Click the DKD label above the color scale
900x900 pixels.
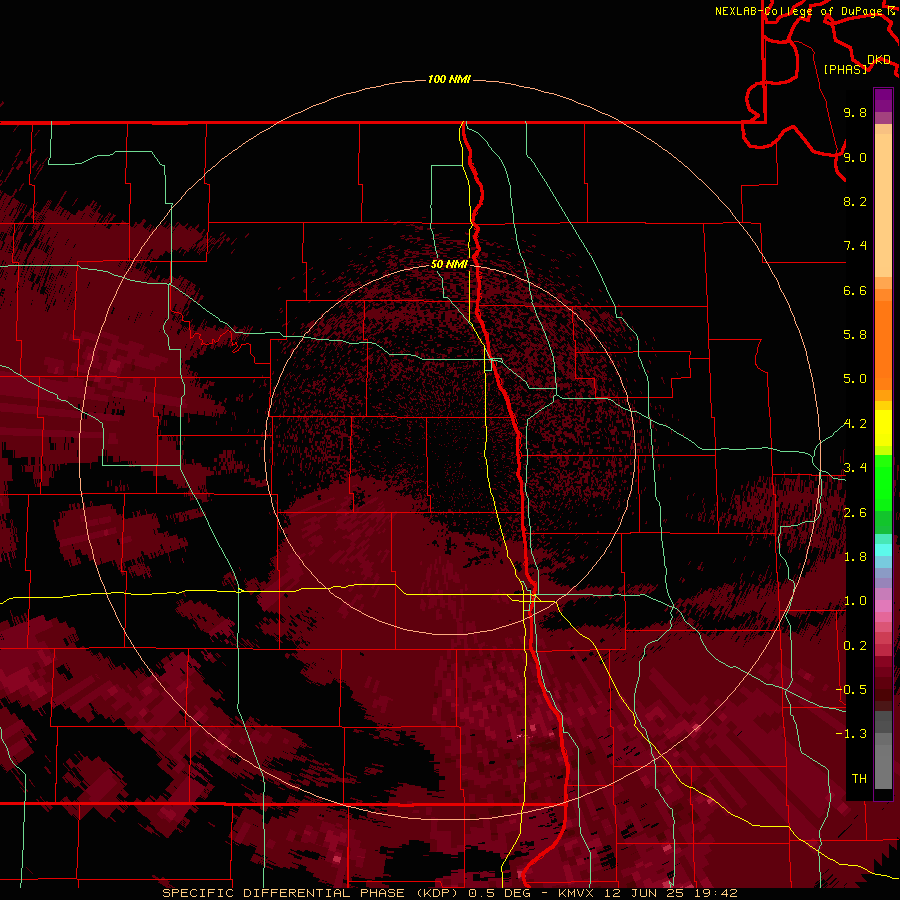point(879,60)
